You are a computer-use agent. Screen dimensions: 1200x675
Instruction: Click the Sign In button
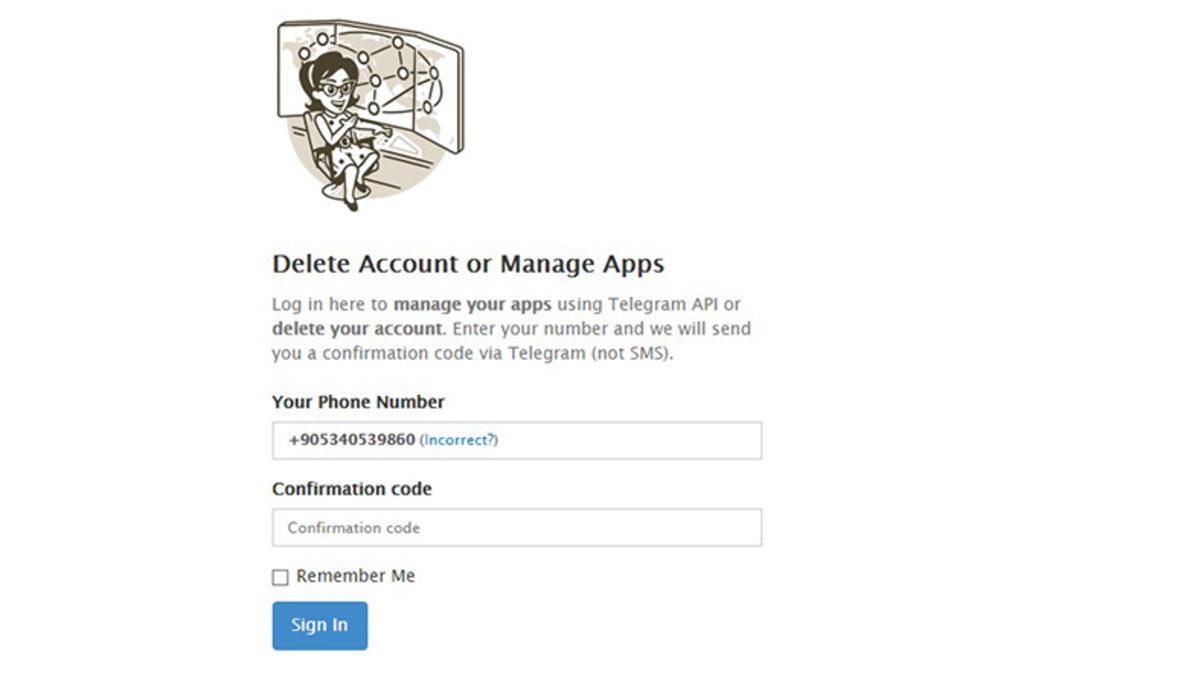point(319,625)
